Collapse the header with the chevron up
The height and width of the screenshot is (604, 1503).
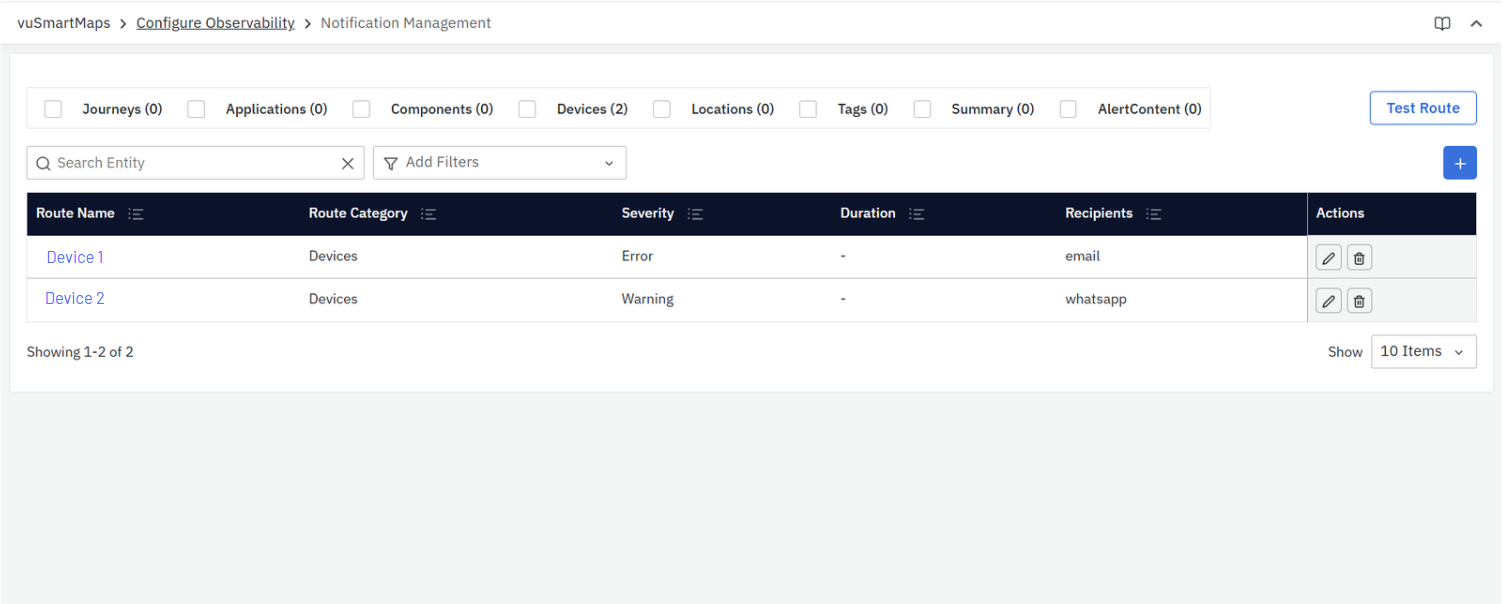pyautogui.click(x=1476, y=24)
